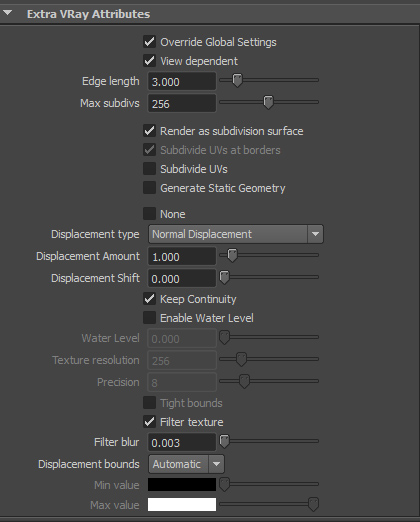Click the Max subdivs value field
The width and height of the screenshot is (420, 522).
click(182, 103)
